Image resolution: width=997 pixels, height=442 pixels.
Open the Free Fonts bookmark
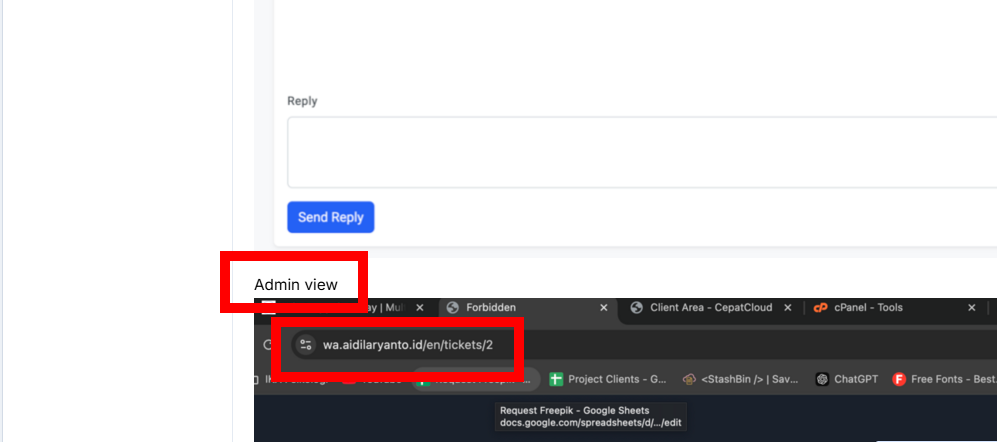point(945,379)
